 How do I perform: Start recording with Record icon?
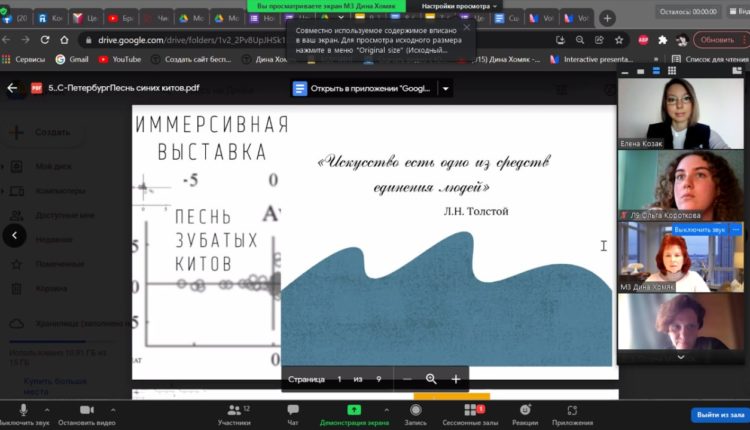416,415
